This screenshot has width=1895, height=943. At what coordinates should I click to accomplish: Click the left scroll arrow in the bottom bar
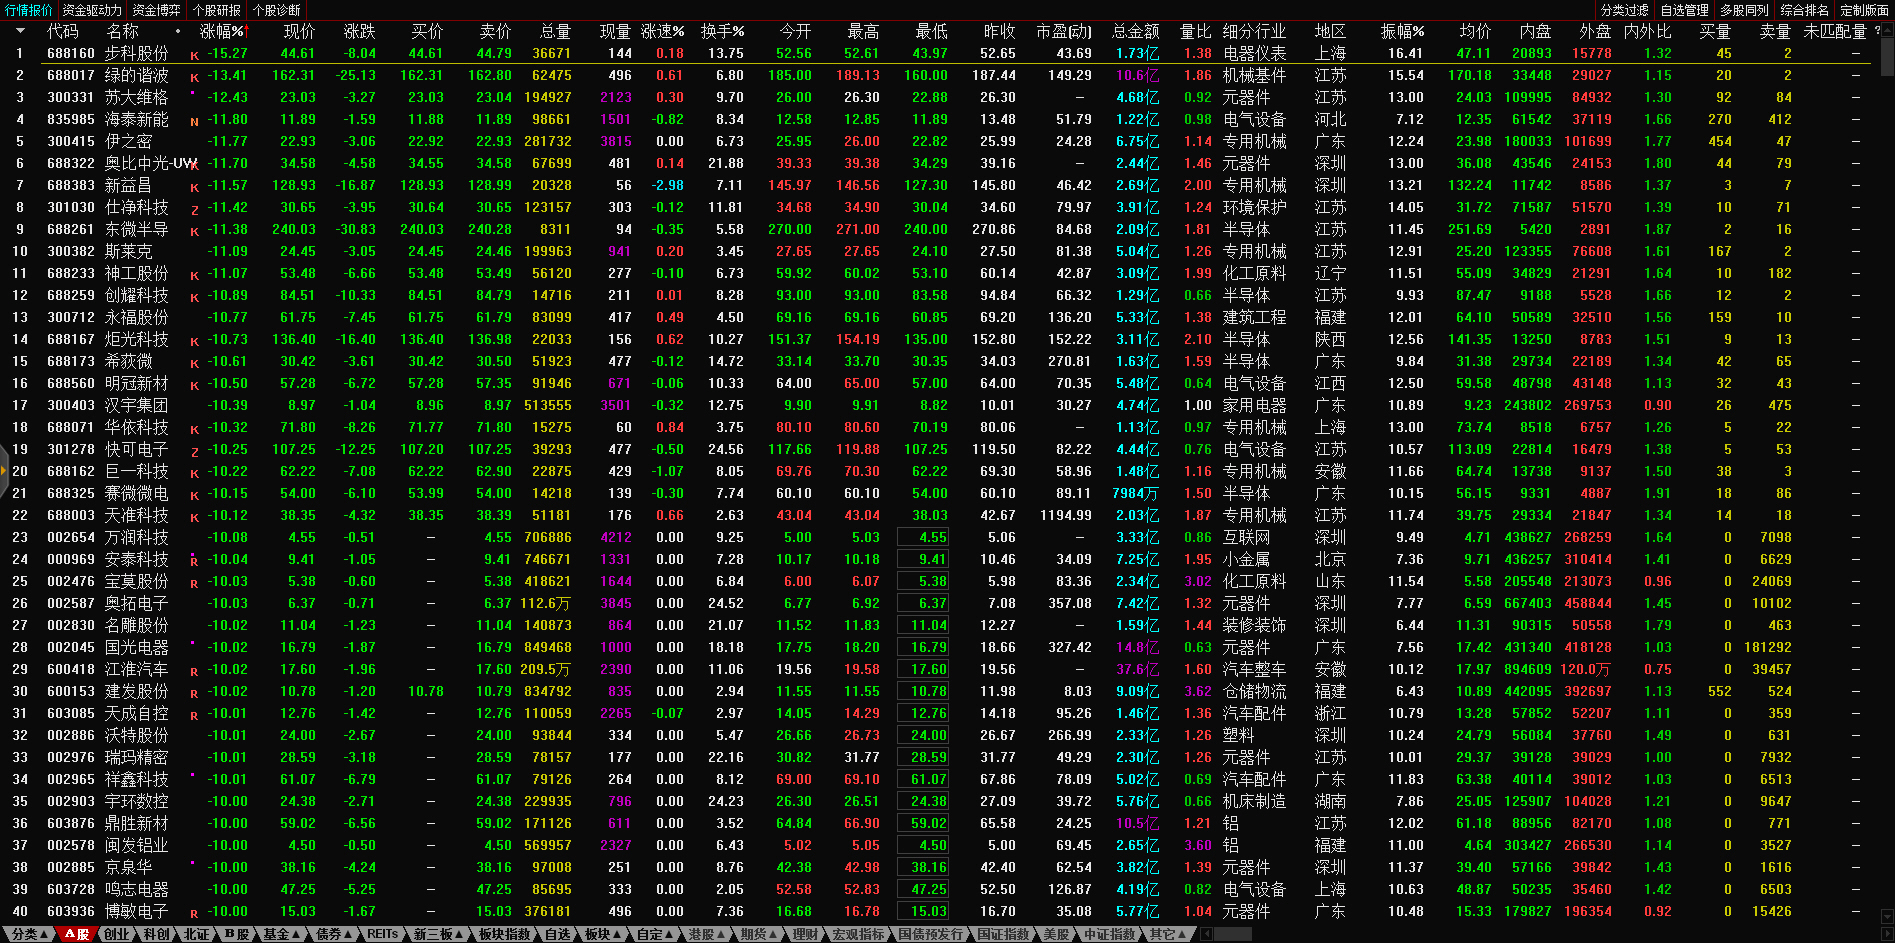(1206, 934)
